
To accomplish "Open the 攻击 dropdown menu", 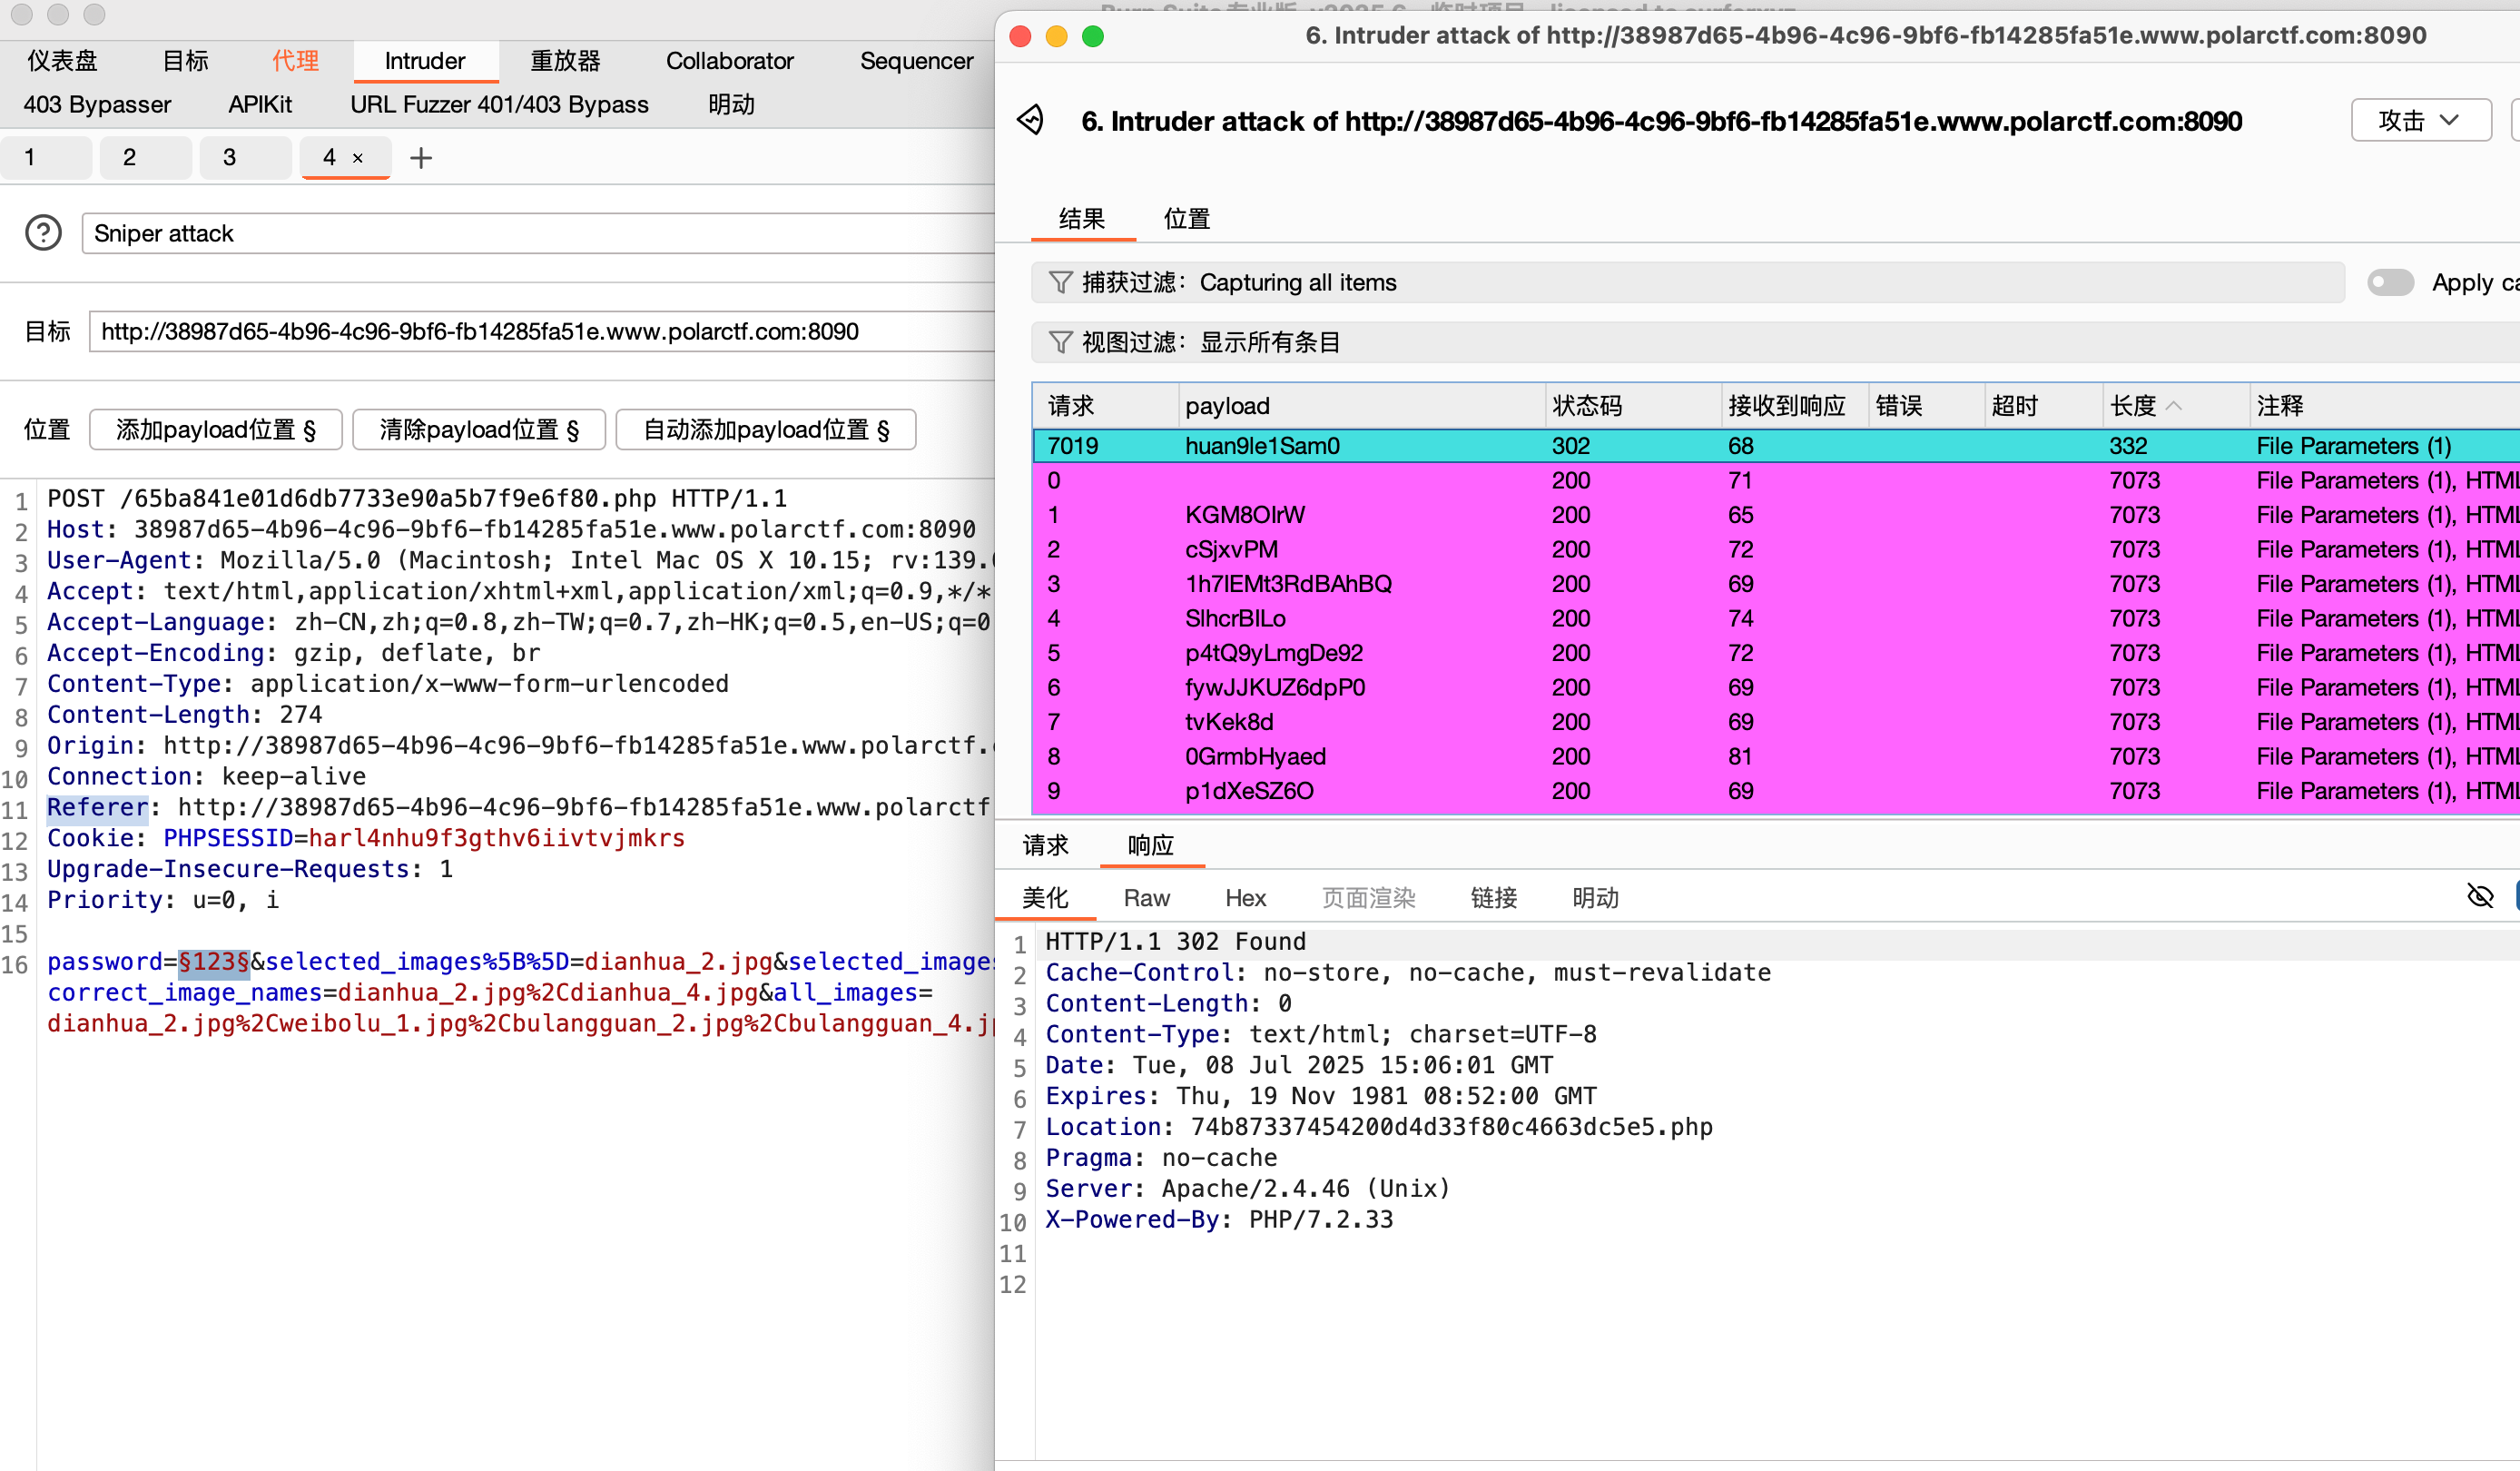I will pyautogui.click(x=2420, y=120).
